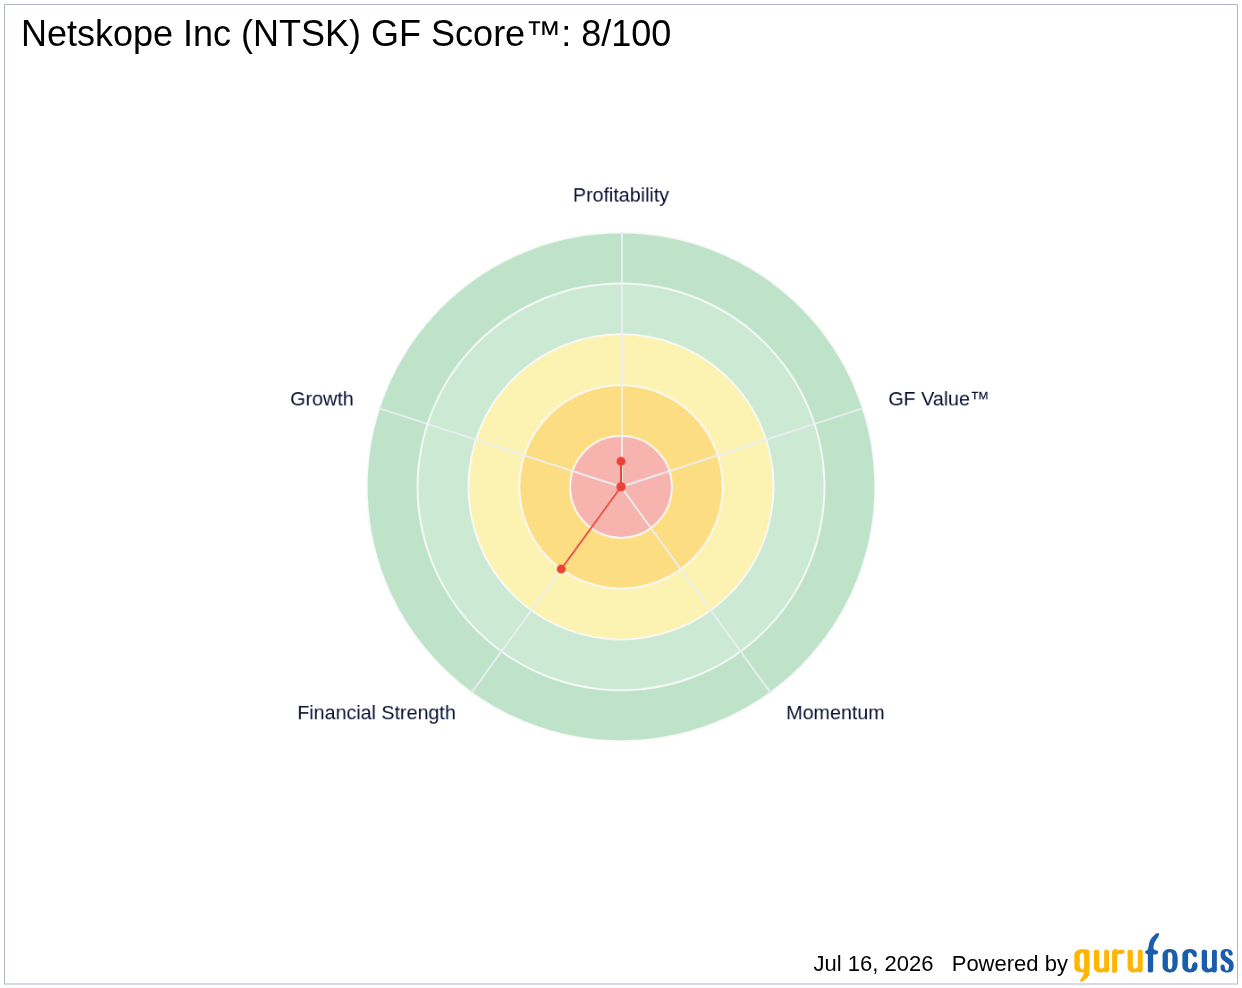Select the Financial Strength data point
This screenshot has width=1242, height=988.
tap(561, 569)
